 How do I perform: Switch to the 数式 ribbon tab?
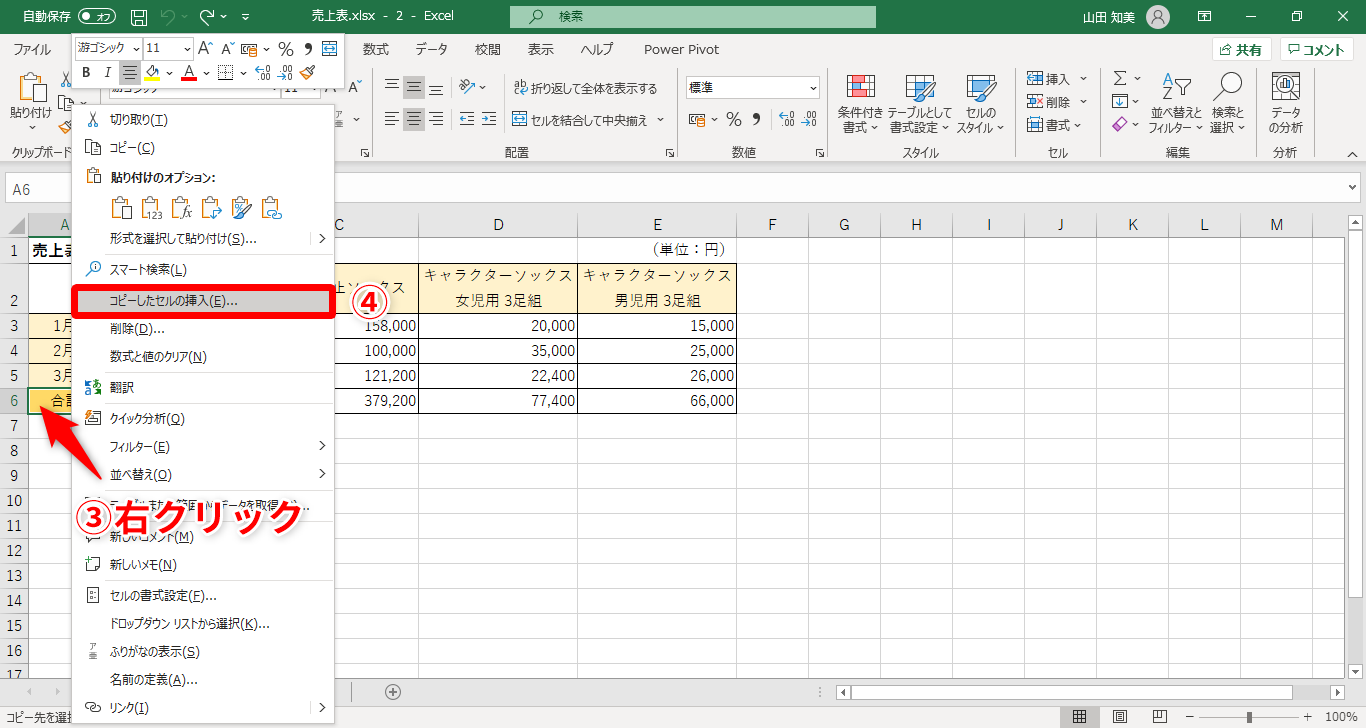(376, 49)
